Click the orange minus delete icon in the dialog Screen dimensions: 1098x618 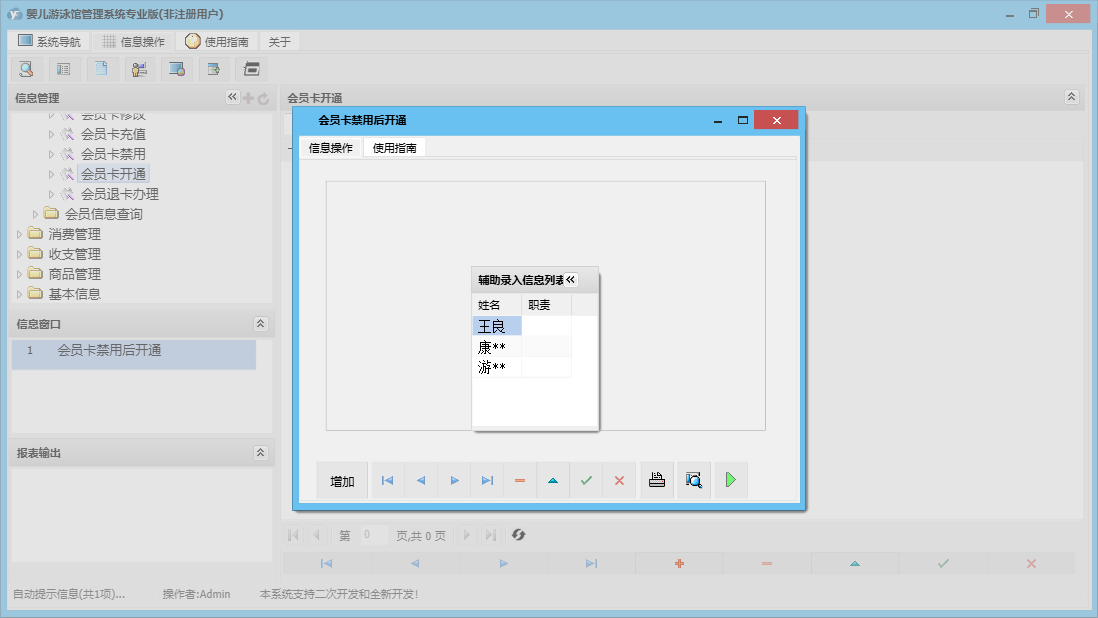coord(520,480)
